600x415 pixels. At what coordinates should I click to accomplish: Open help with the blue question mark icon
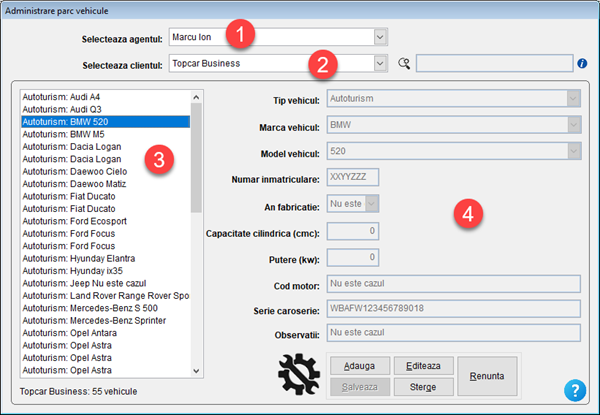(574, 390)
